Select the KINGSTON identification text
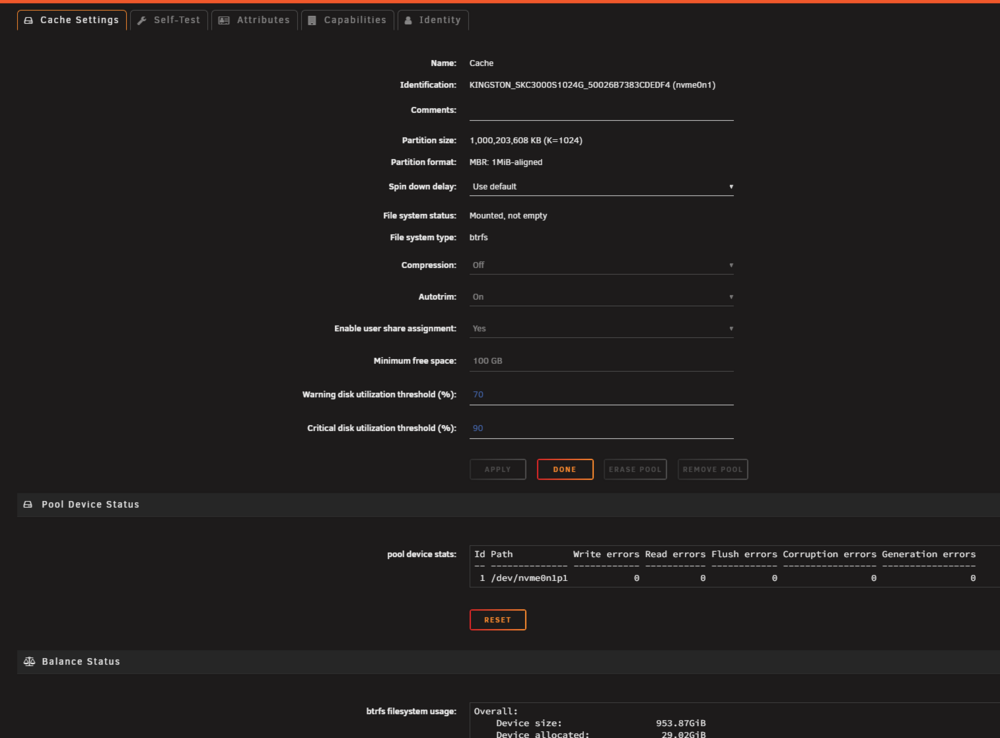Screen dimensions: 1000x738 coord(592,85)
